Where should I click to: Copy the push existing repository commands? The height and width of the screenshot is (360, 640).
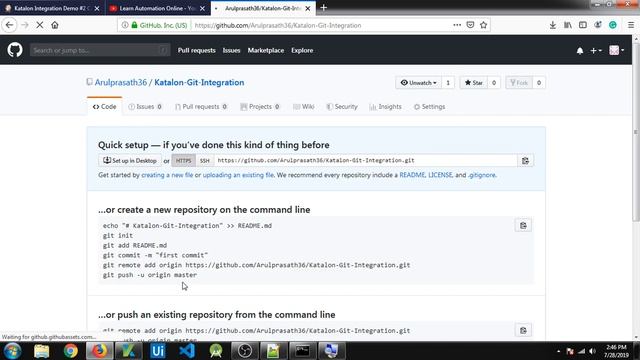pos(523,330)
